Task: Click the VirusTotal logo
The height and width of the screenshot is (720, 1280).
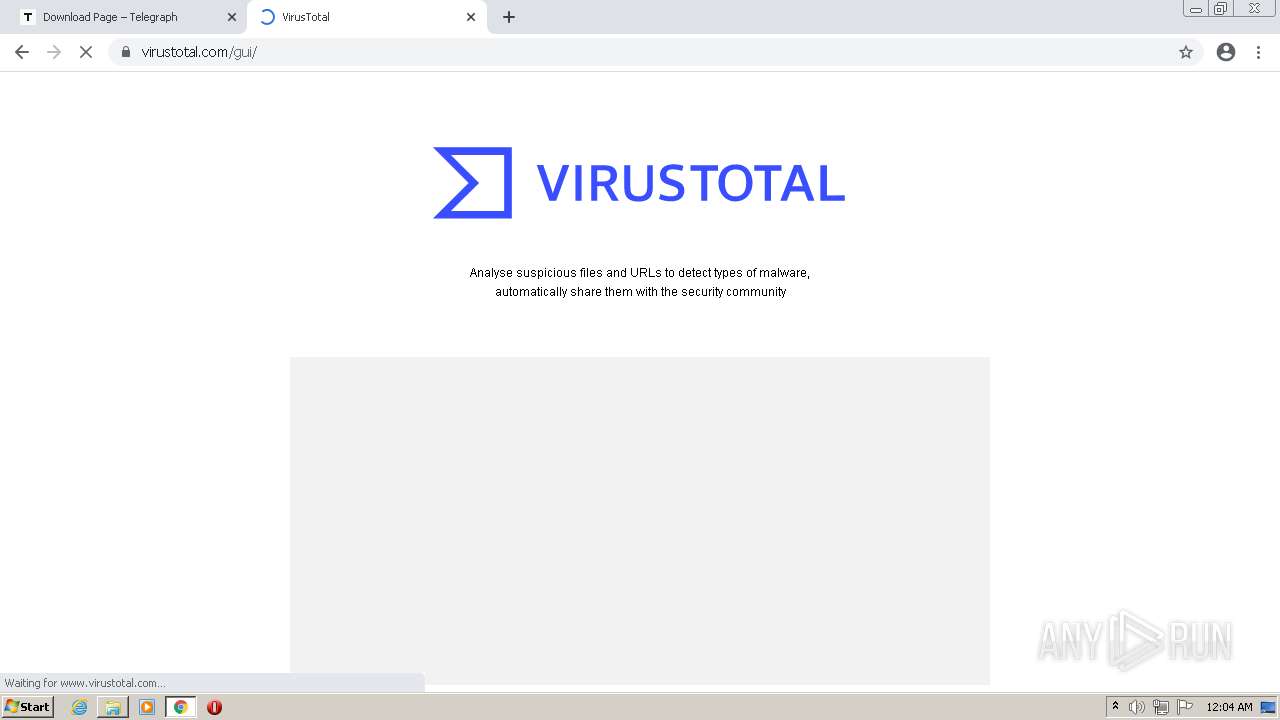Action: (x=639, y=183)
